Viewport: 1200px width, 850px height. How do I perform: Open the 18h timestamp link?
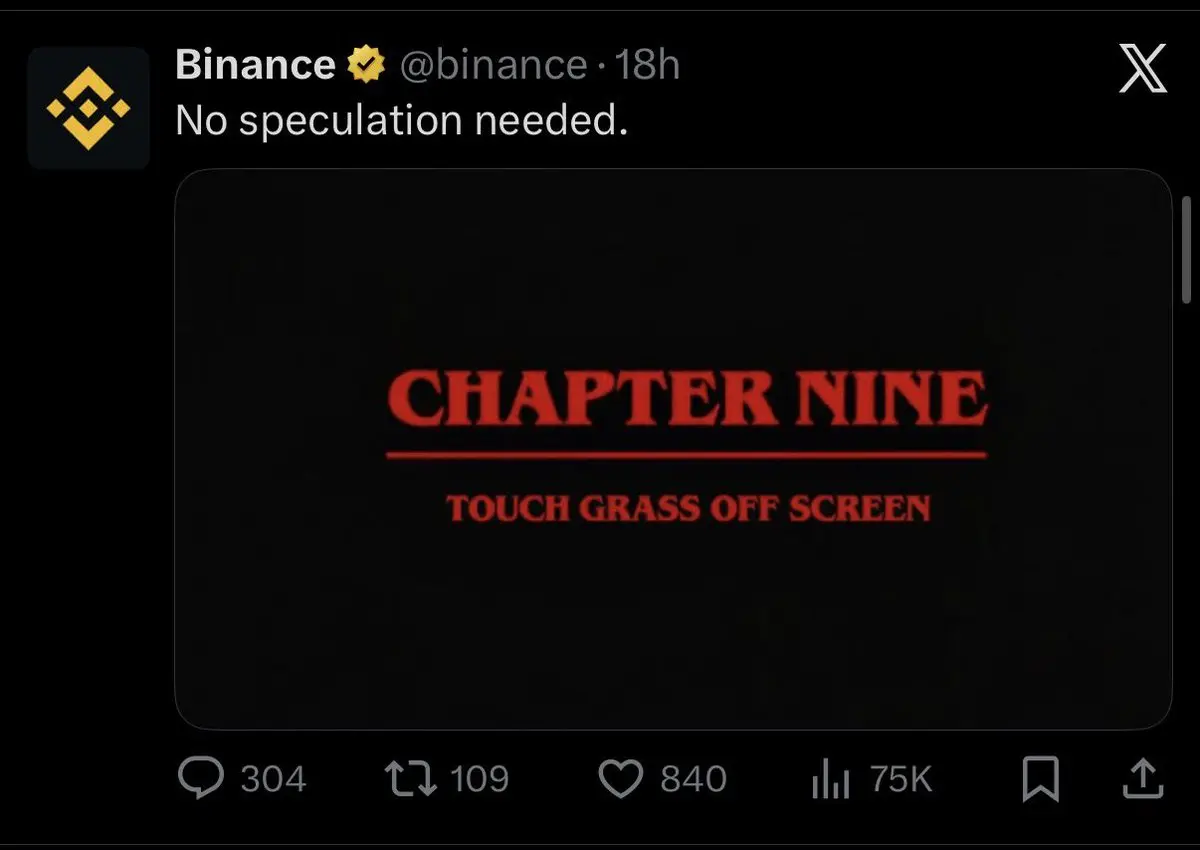[647, 66]
